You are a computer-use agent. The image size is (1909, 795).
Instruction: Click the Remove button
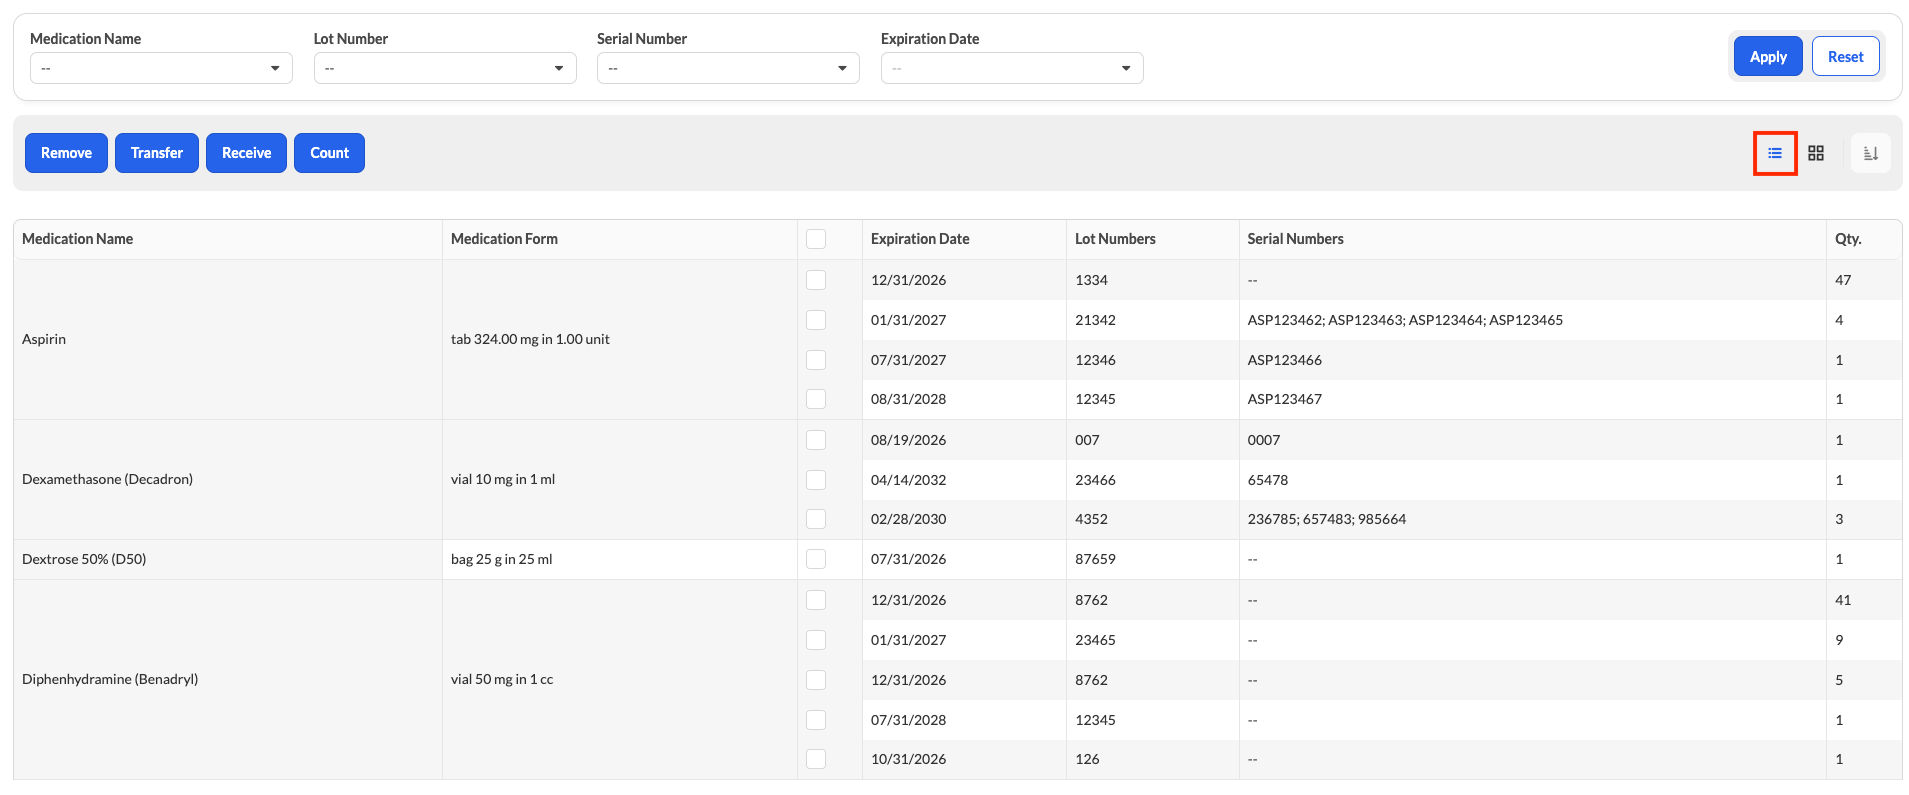coord(66,153)
